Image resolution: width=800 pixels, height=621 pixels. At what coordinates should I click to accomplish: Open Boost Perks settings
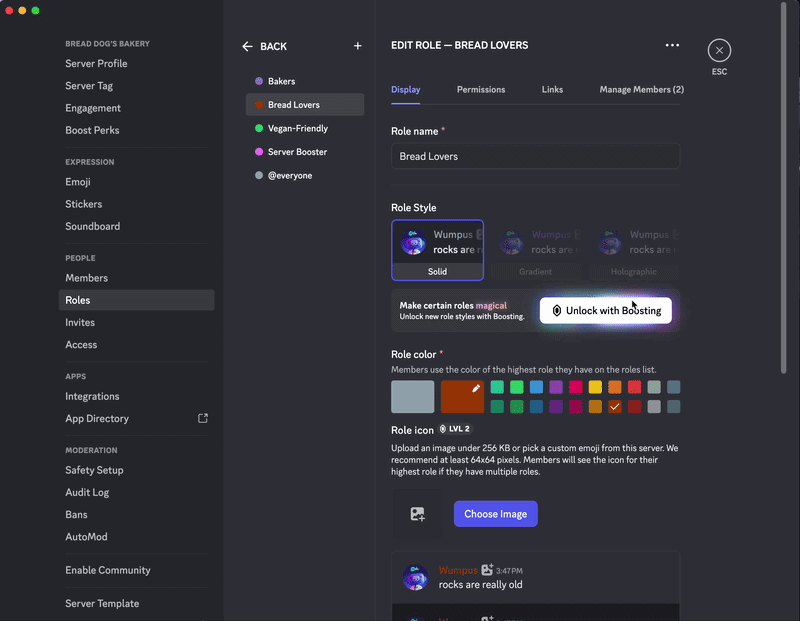click(136, 130)
